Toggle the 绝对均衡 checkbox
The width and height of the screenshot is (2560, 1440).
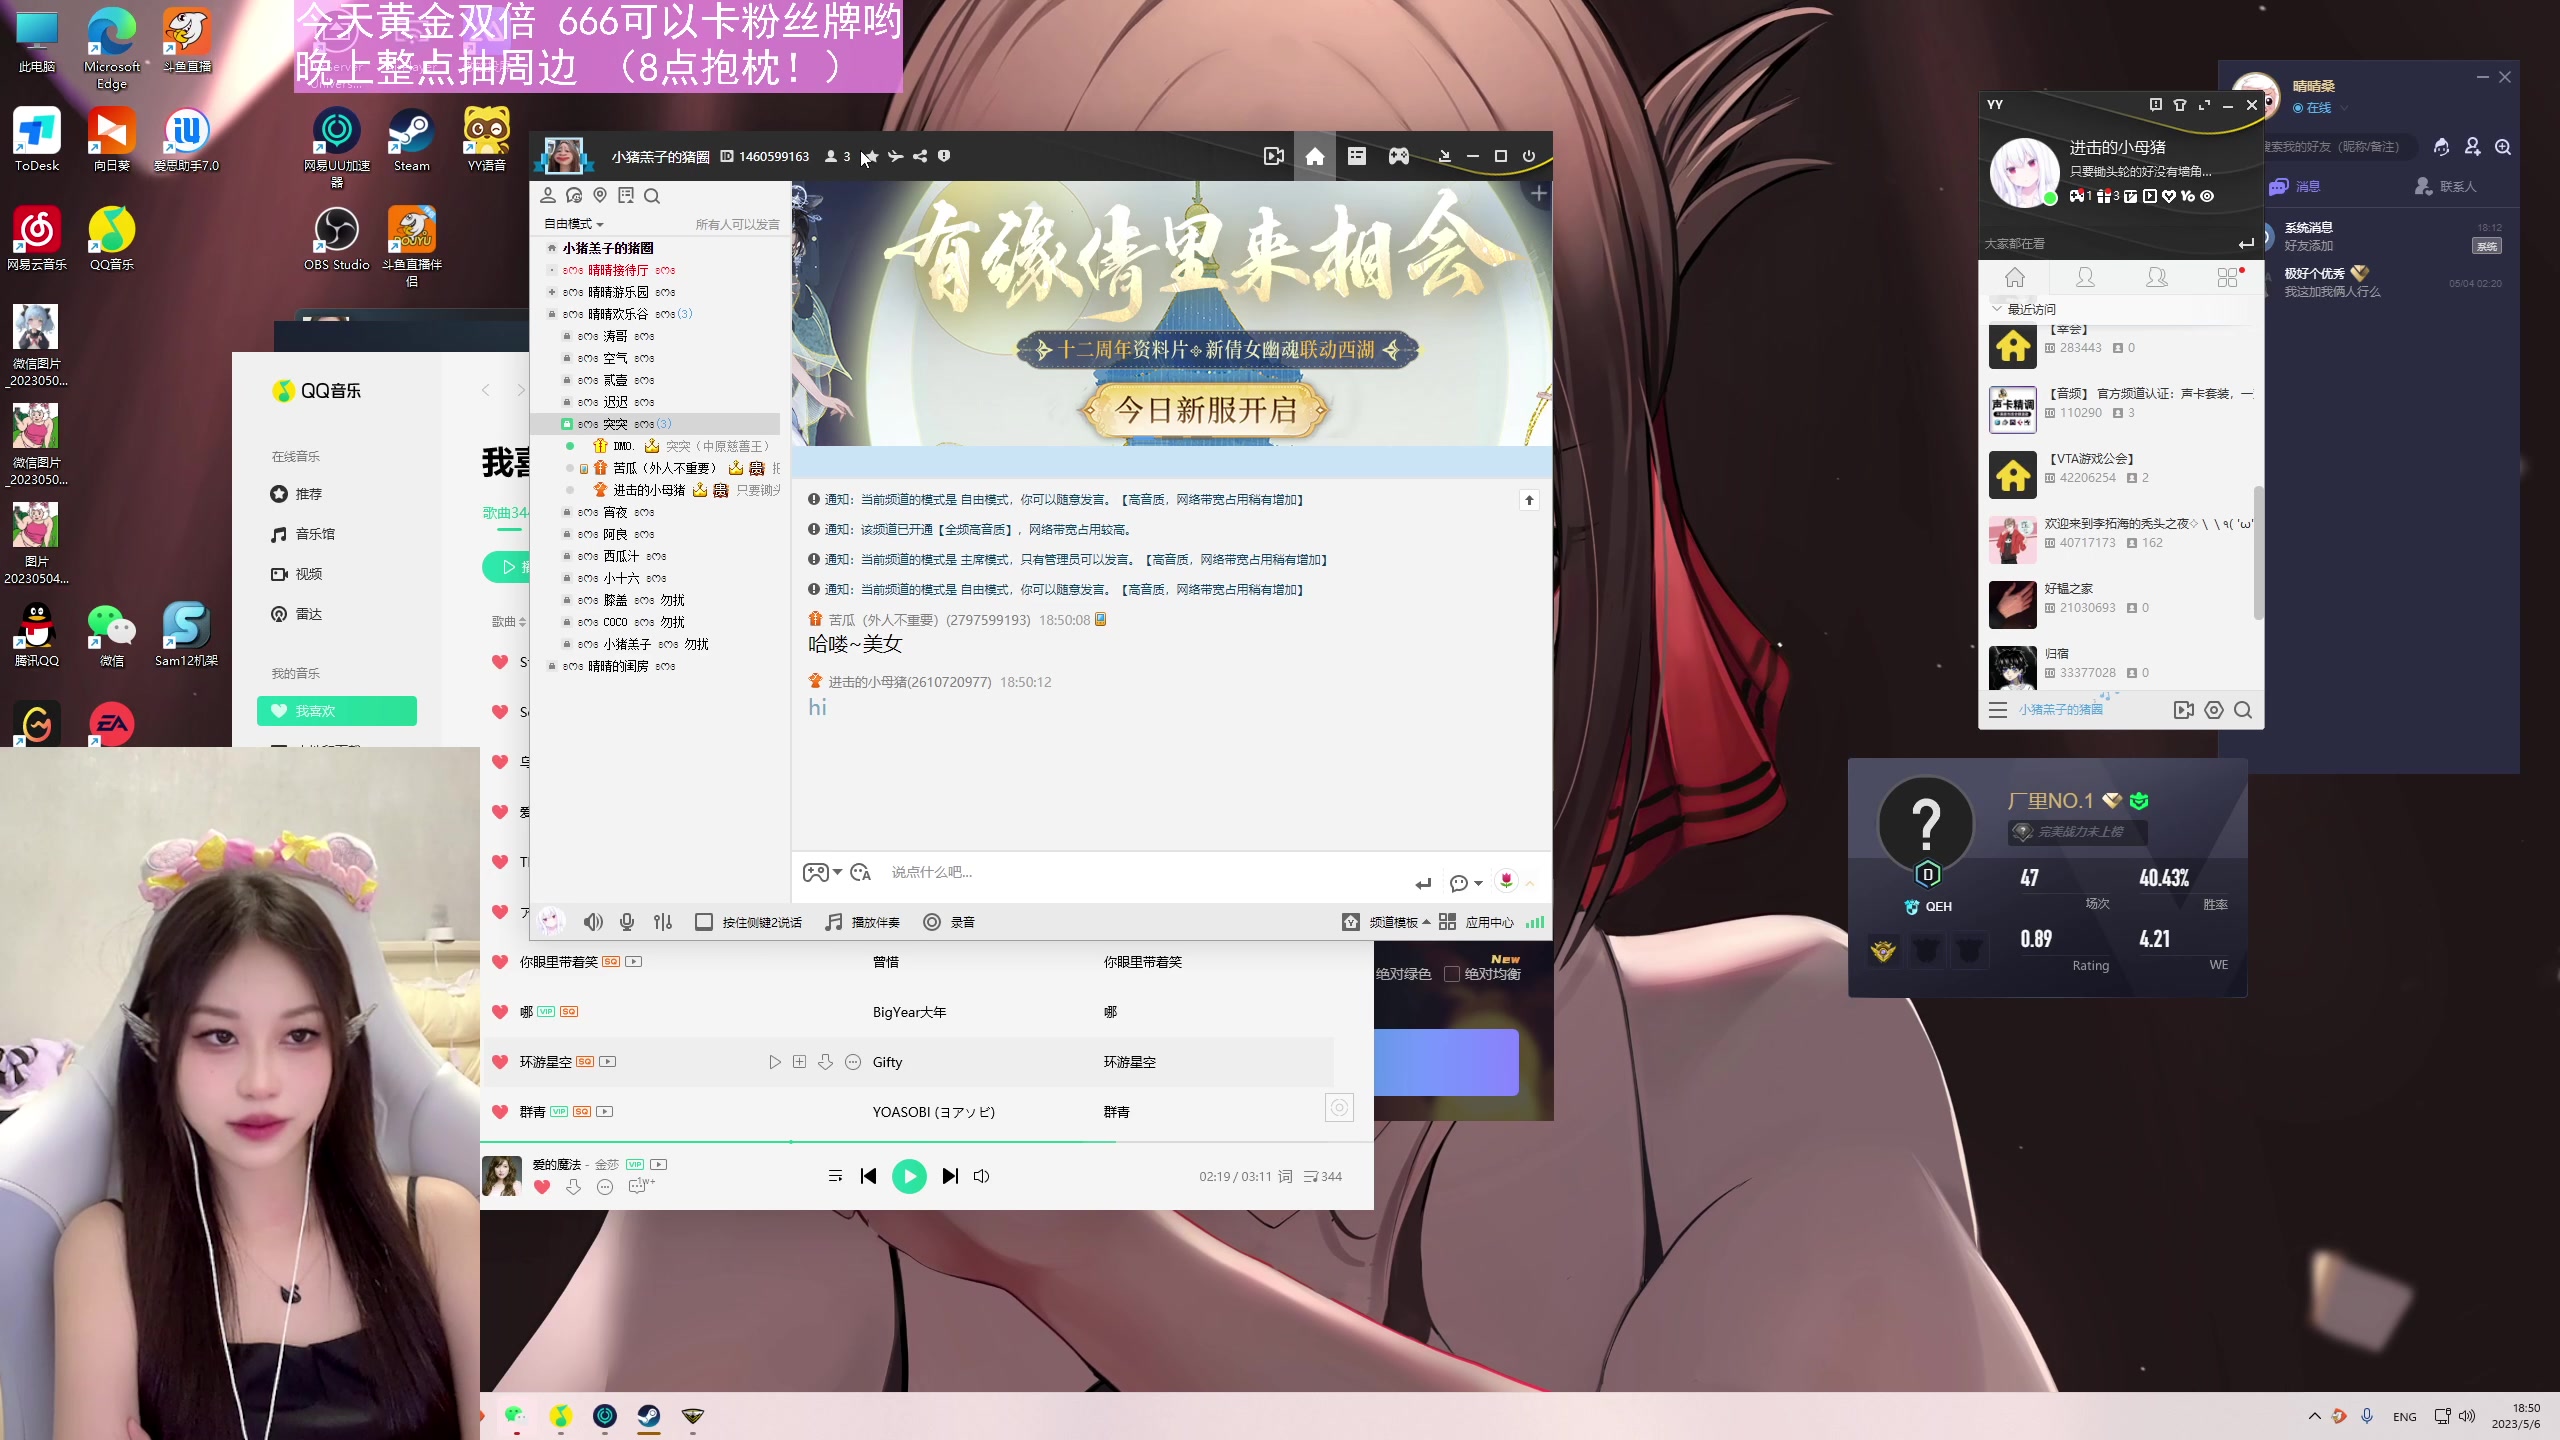click(1452, 974)
